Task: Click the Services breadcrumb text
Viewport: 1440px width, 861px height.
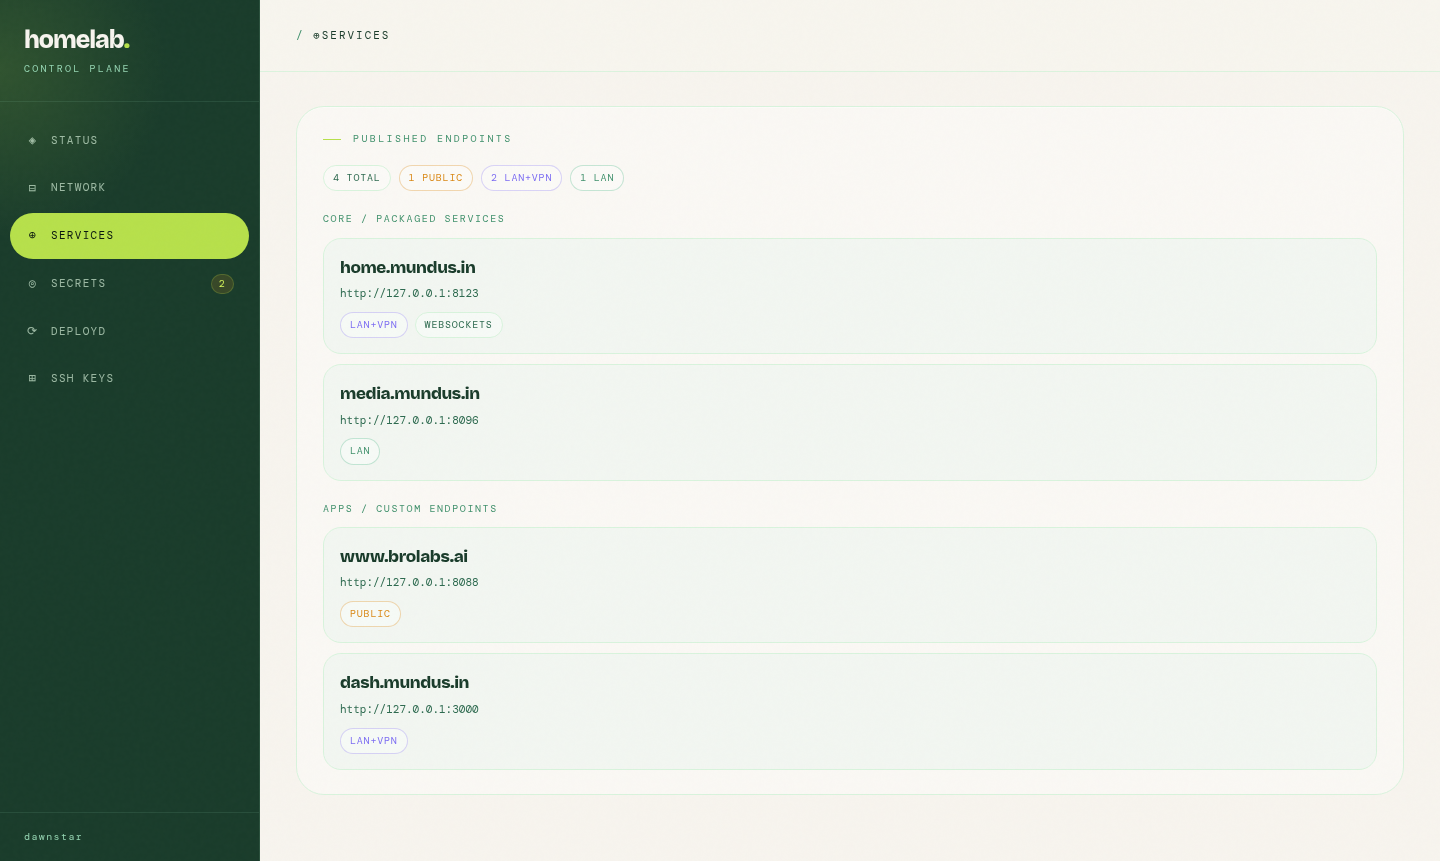Action: coord(356,36)
